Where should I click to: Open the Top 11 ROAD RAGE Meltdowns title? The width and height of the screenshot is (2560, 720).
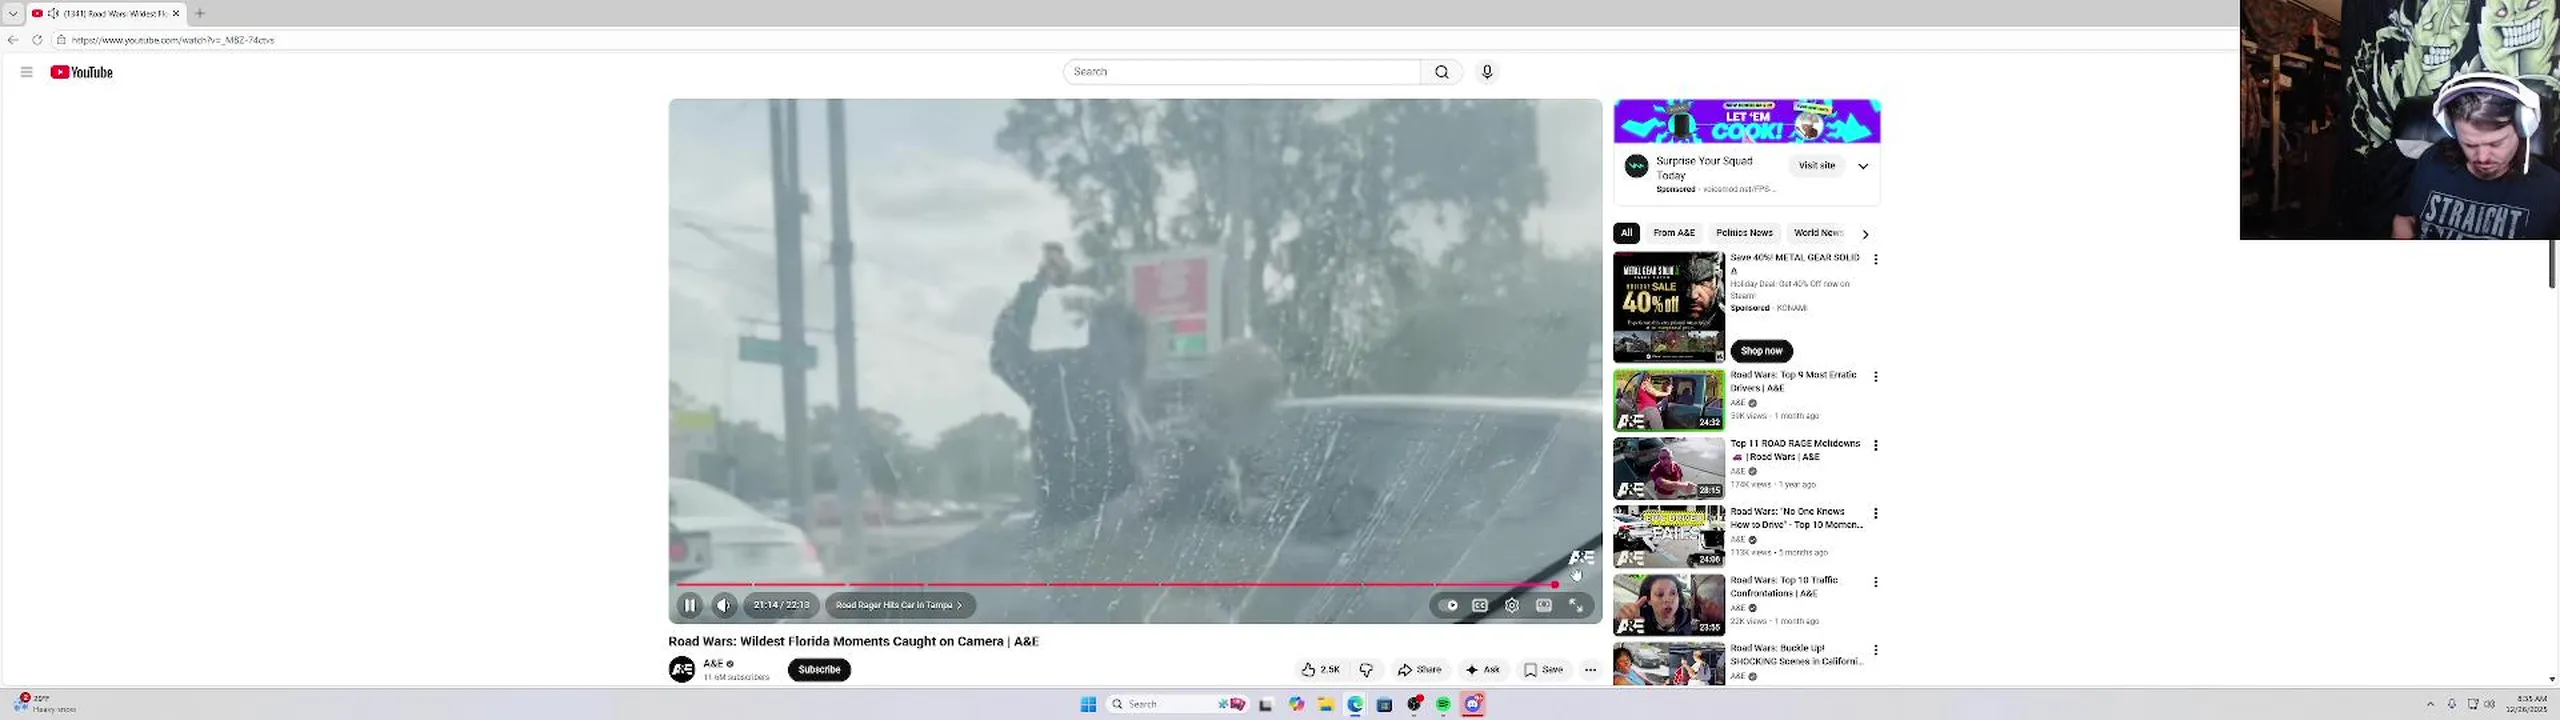point(1795,450)
